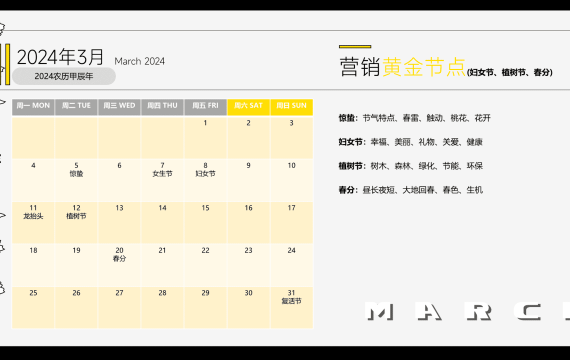Viewport: 570px width, 360px height.
Task: Click calendar date 14
Action: [x=162, y=208]
